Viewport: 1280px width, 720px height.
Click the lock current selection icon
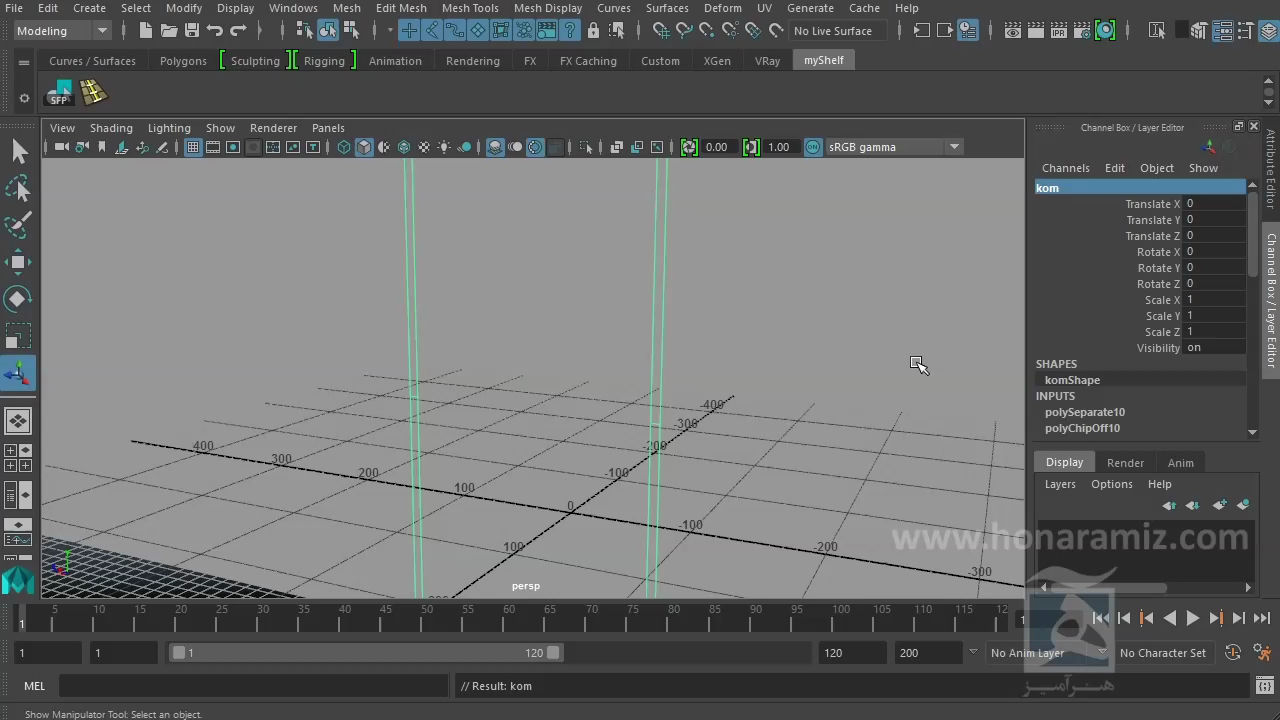click(x=593, y=31)
